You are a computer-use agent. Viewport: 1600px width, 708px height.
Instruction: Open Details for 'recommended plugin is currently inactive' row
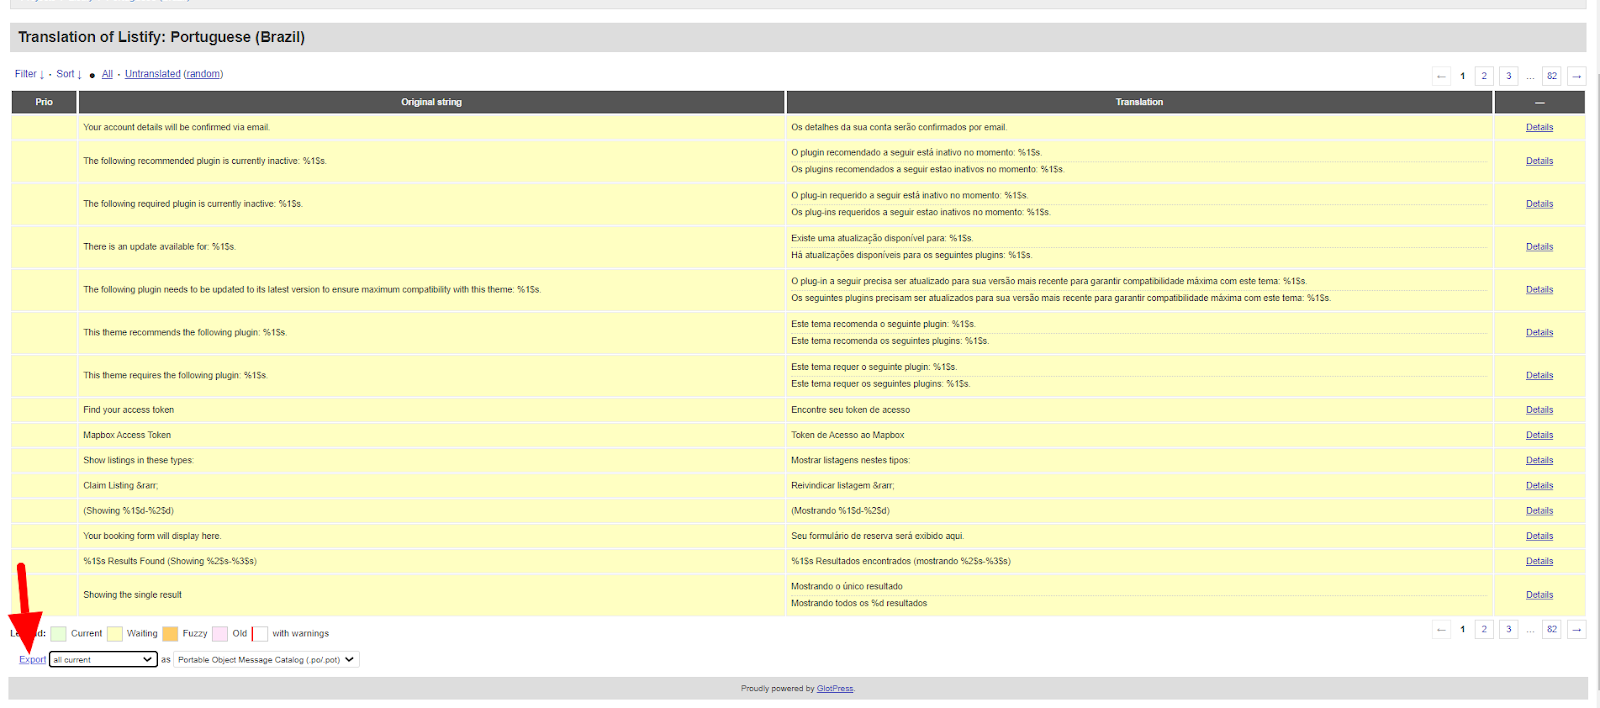[1539, 161]
